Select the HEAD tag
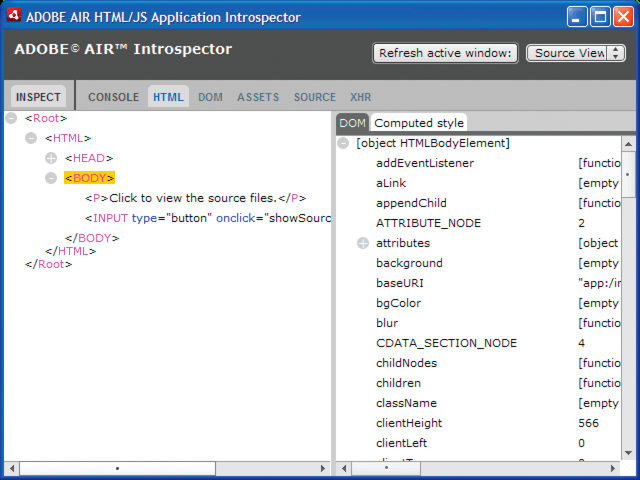This screenshot has height=480, width=640. pos(89,158)
